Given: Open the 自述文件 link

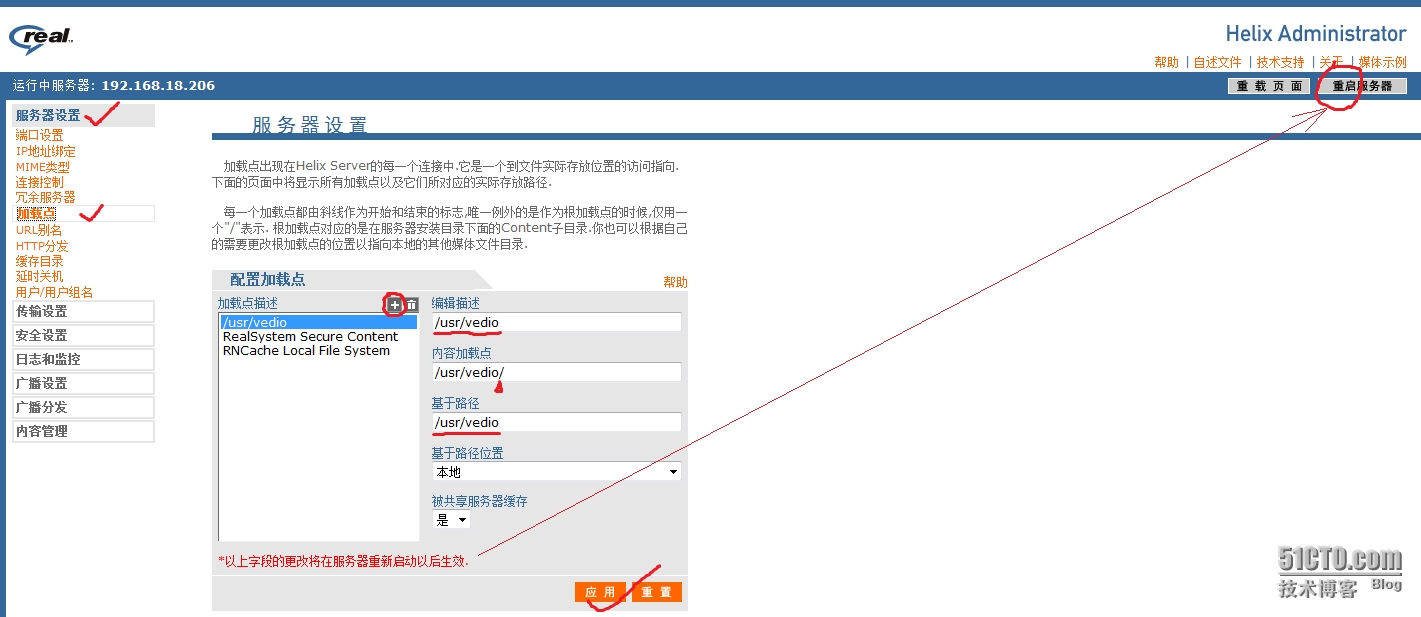Looking at the screenshot, I should point(1217,62).
